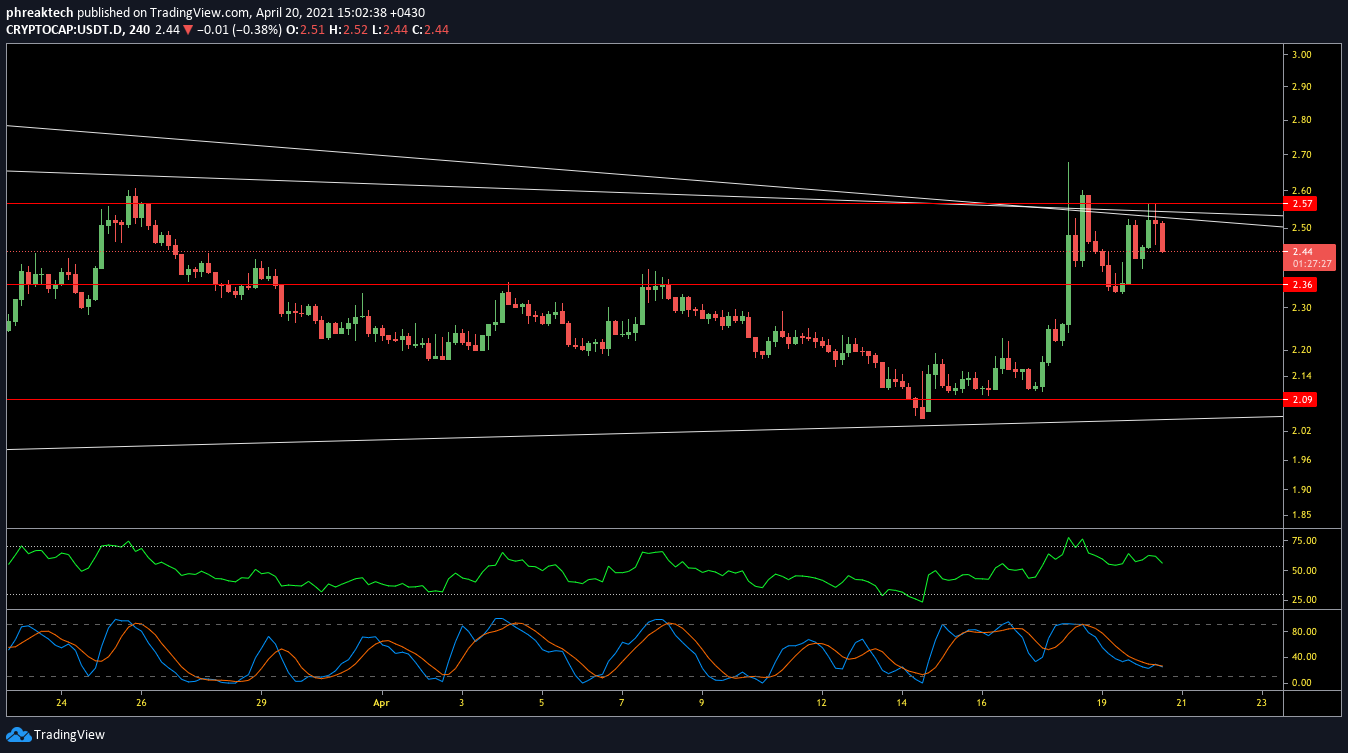
Task: Click the red 2.57 price label
Action: coord(1302,204)
